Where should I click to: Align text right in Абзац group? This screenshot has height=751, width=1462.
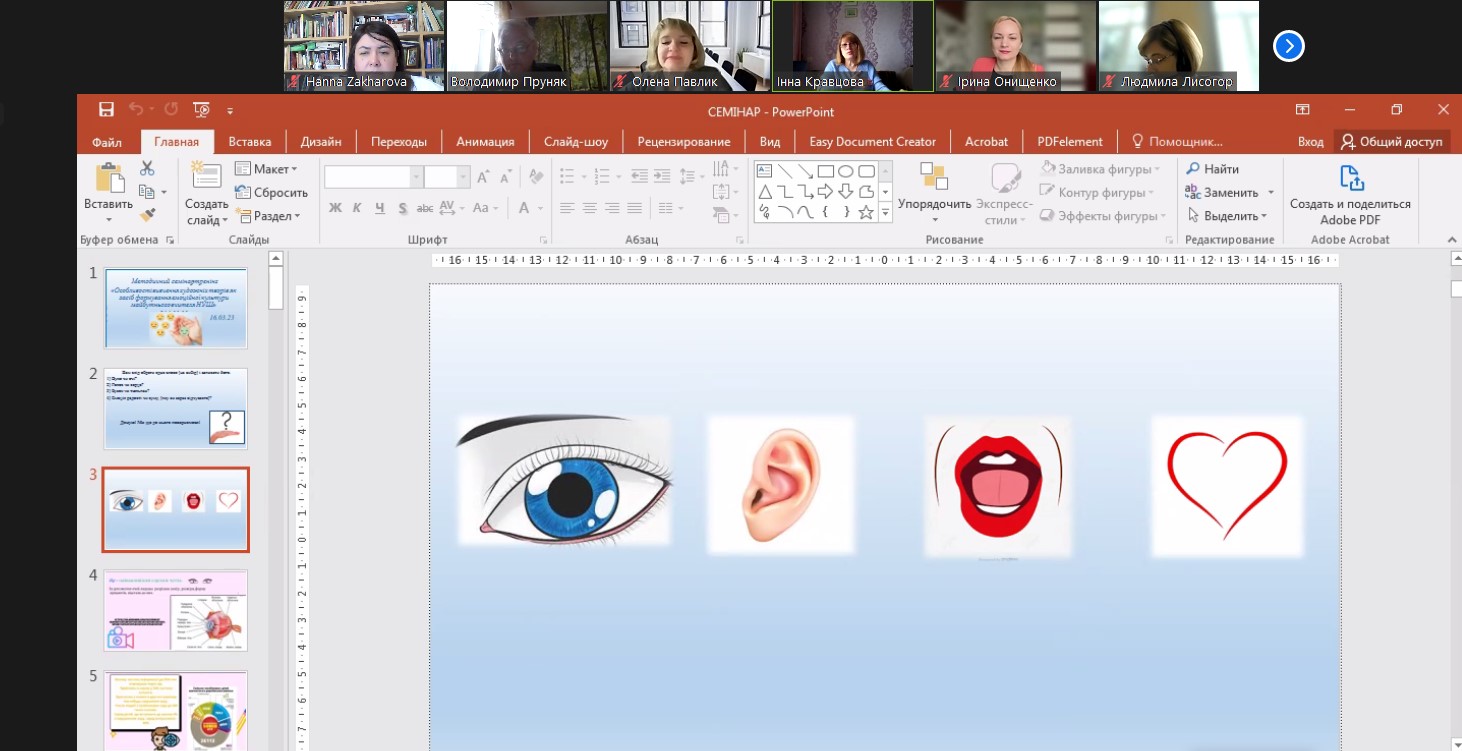[612, 208]
